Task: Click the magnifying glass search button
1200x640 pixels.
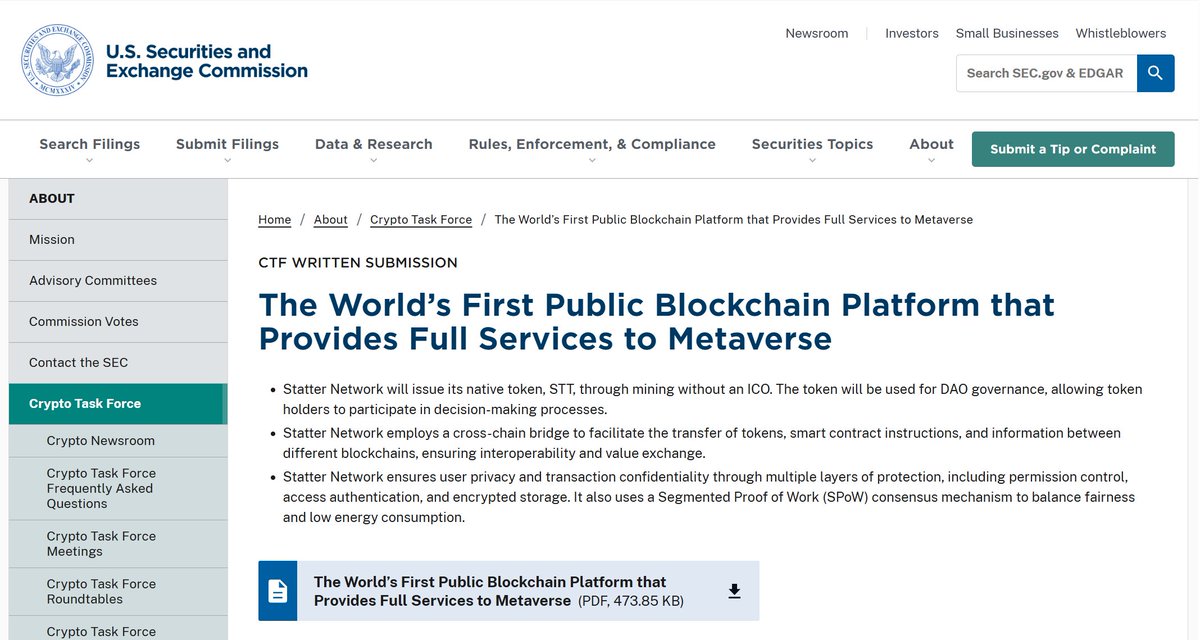Action: click(x=1156, y=73)
